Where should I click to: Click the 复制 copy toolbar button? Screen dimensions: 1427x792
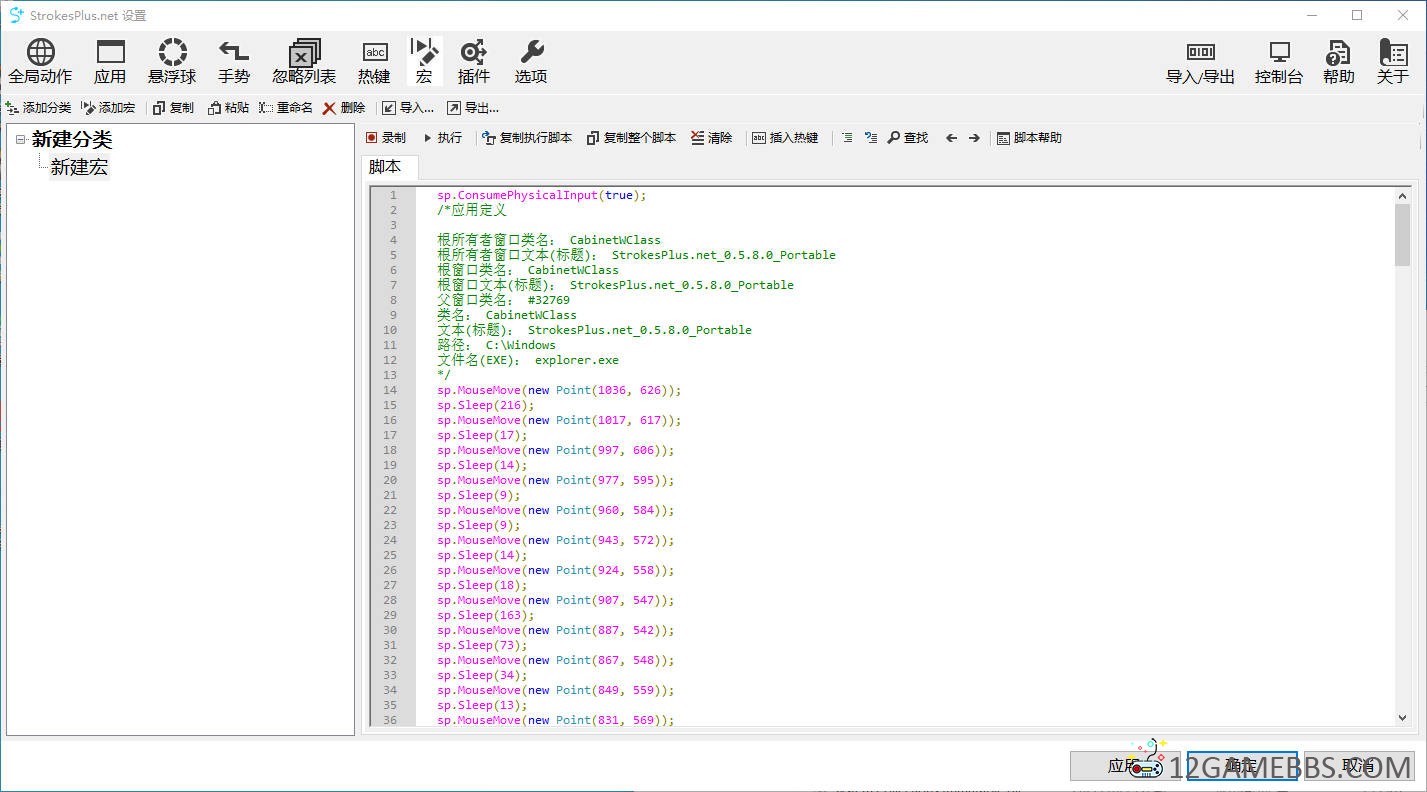(173, 108)
